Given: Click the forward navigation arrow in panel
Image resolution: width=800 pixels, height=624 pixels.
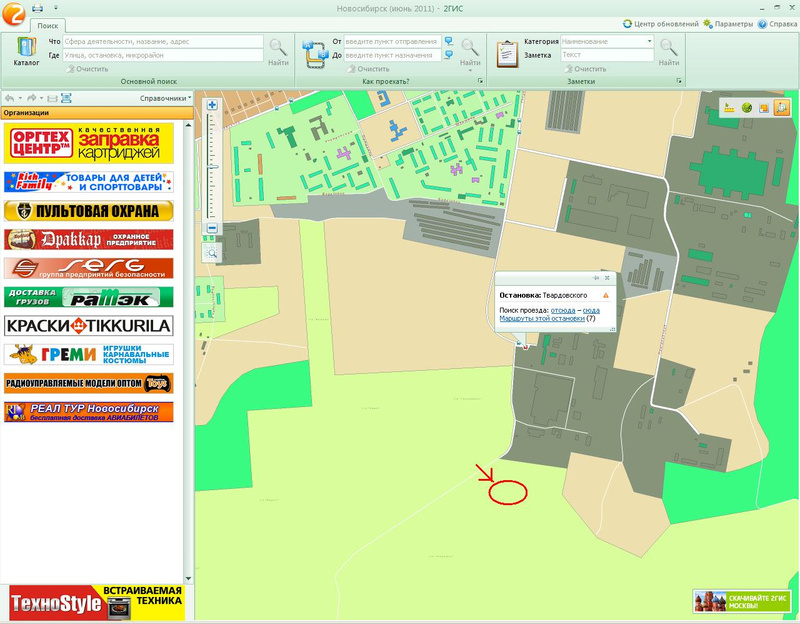Looking at the screenshot, I should click(31, 98).
